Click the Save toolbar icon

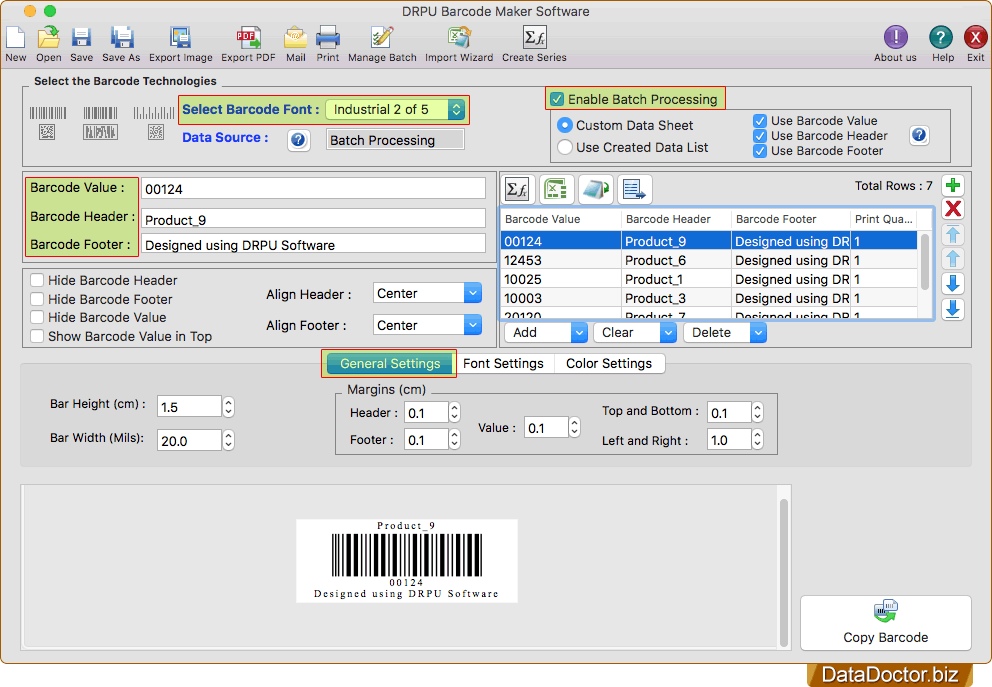pos(81,38)
